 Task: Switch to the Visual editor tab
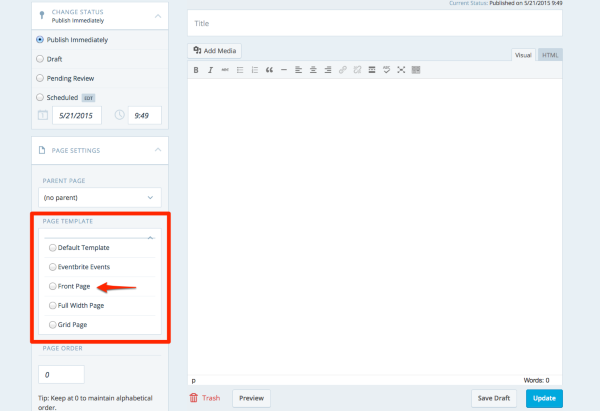523,55
